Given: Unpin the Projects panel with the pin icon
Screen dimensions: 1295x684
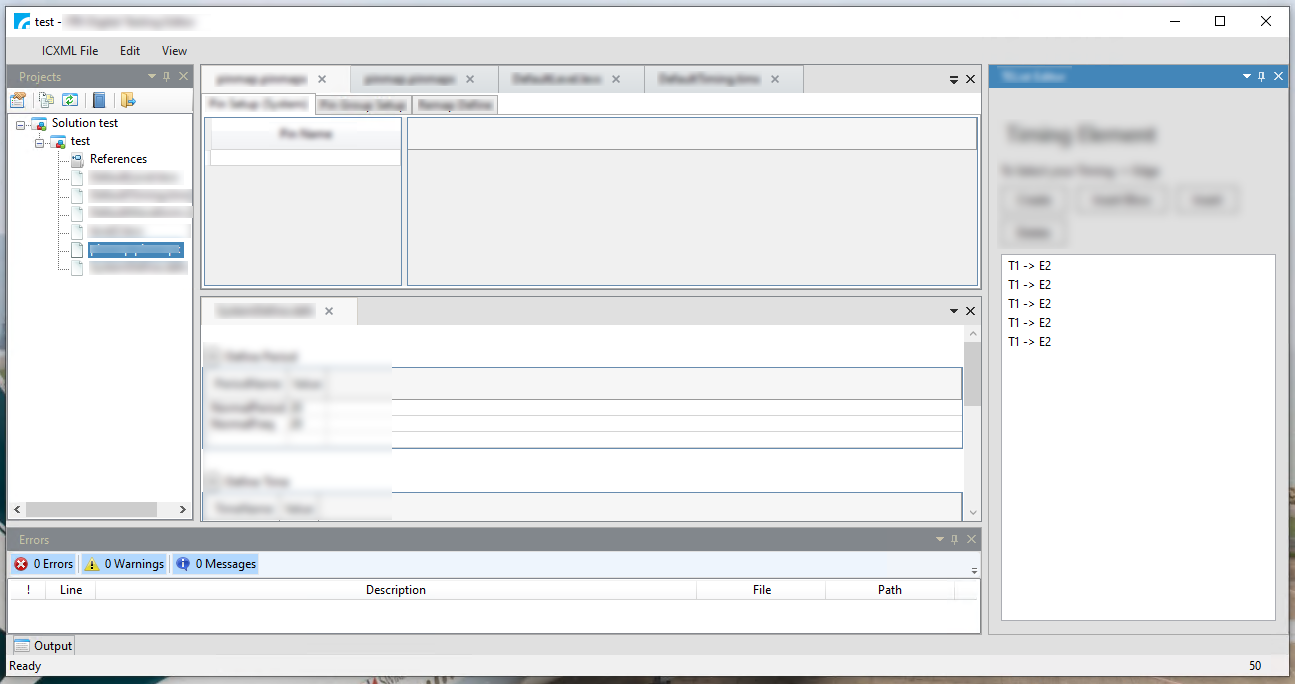Looking at the screenshot, I should point(167,75).
